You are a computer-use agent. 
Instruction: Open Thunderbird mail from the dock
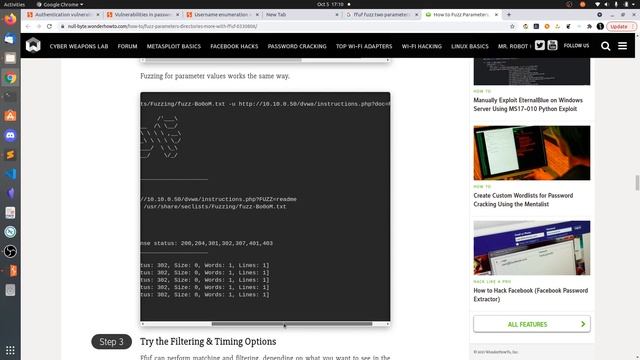10,39
